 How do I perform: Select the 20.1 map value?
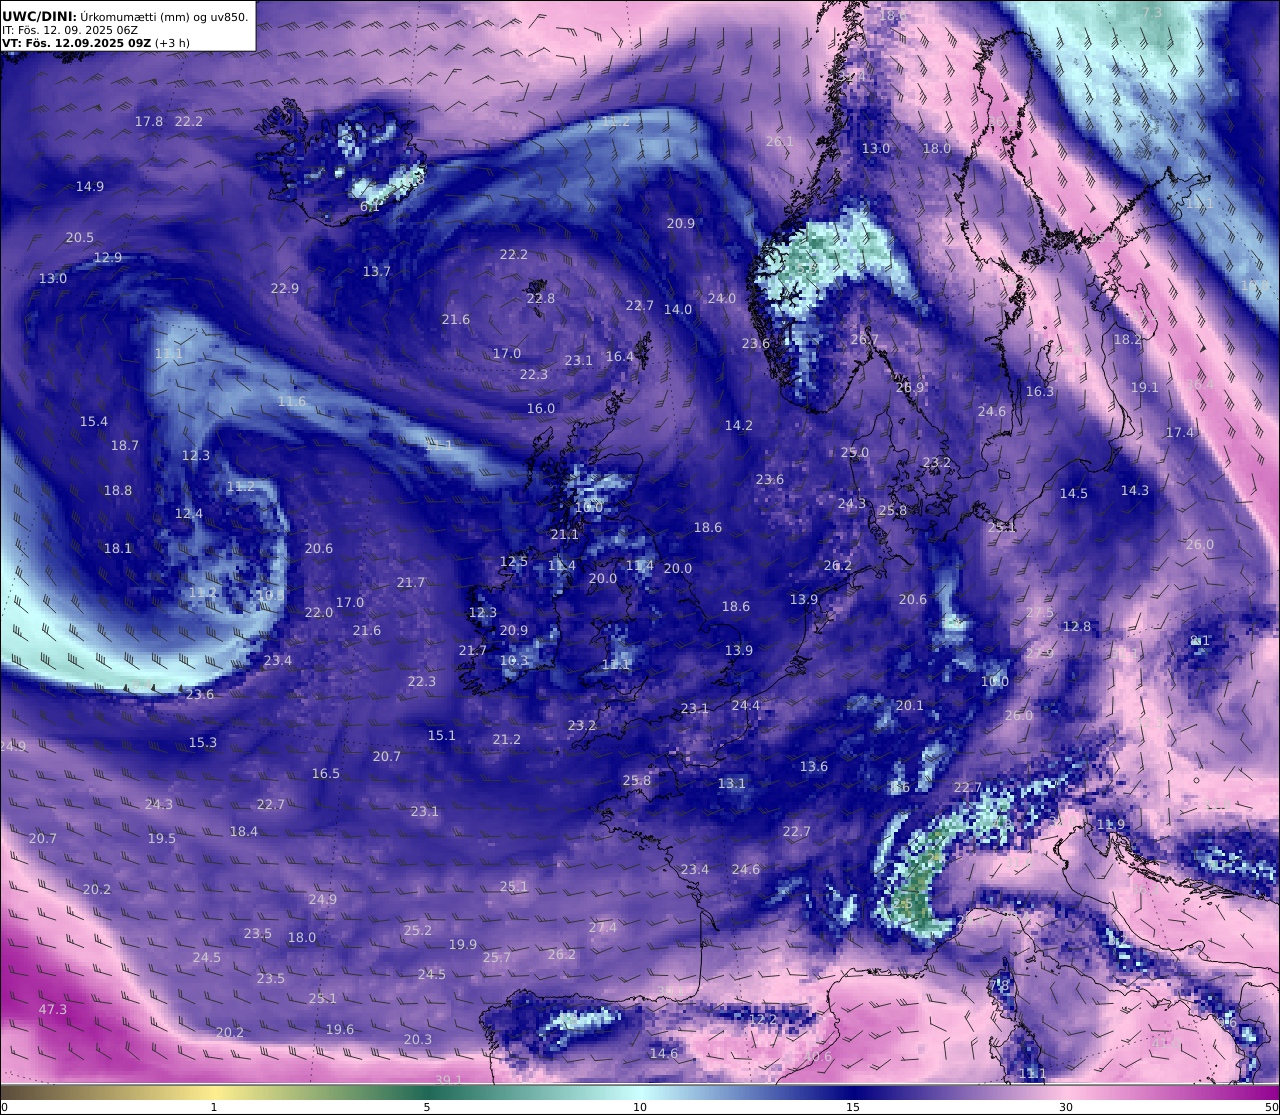pos(910,706)
